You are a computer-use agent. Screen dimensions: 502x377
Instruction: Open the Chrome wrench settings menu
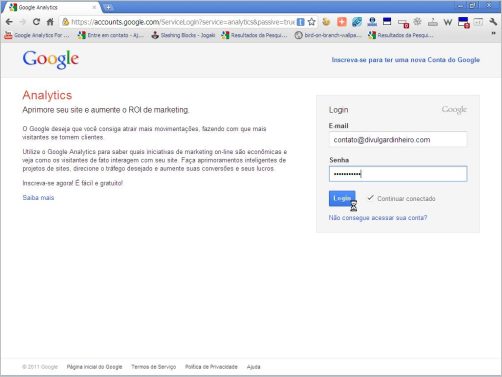tap(493, 22)
